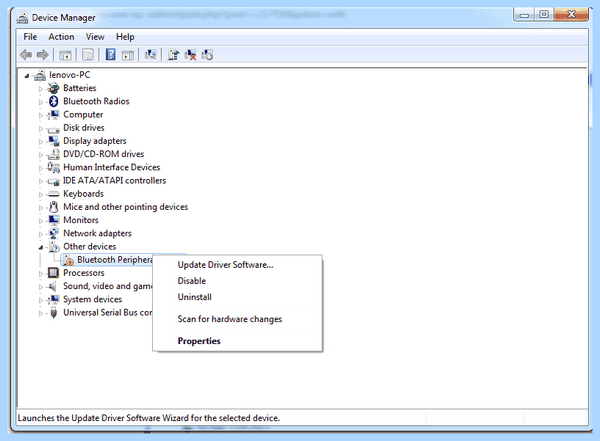
Task: Click the Display adapters icon
Action: coord(54,141)
